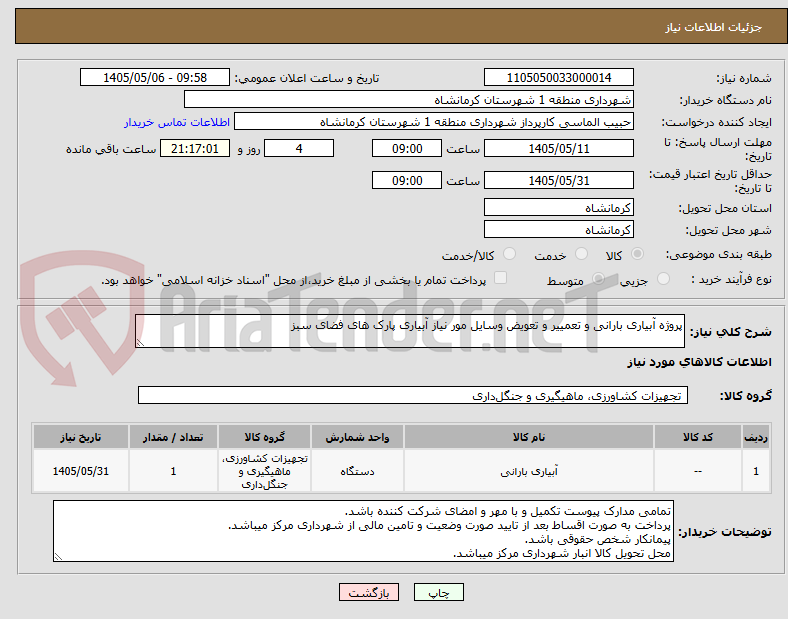Image resolution: width=788 pixels, height=619 pixels.
Task: Click the بازگشت back button
Action: pyautogui.click(x=369, y=592)
